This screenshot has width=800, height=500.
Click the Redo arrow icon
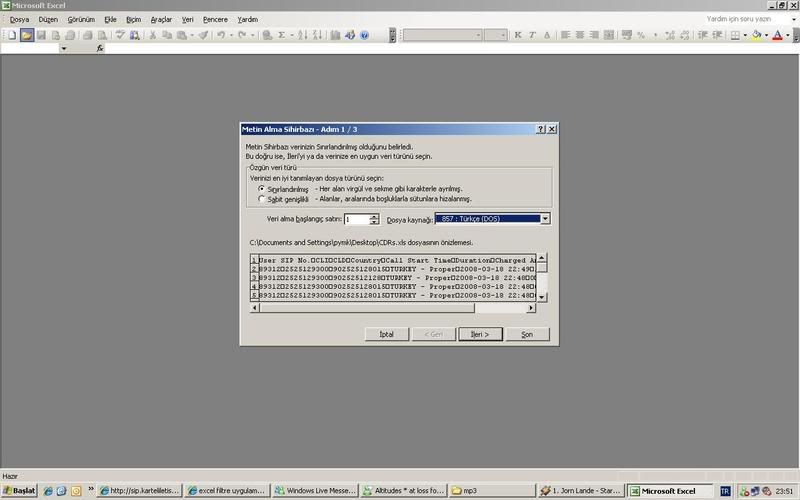tap(242, 35)
